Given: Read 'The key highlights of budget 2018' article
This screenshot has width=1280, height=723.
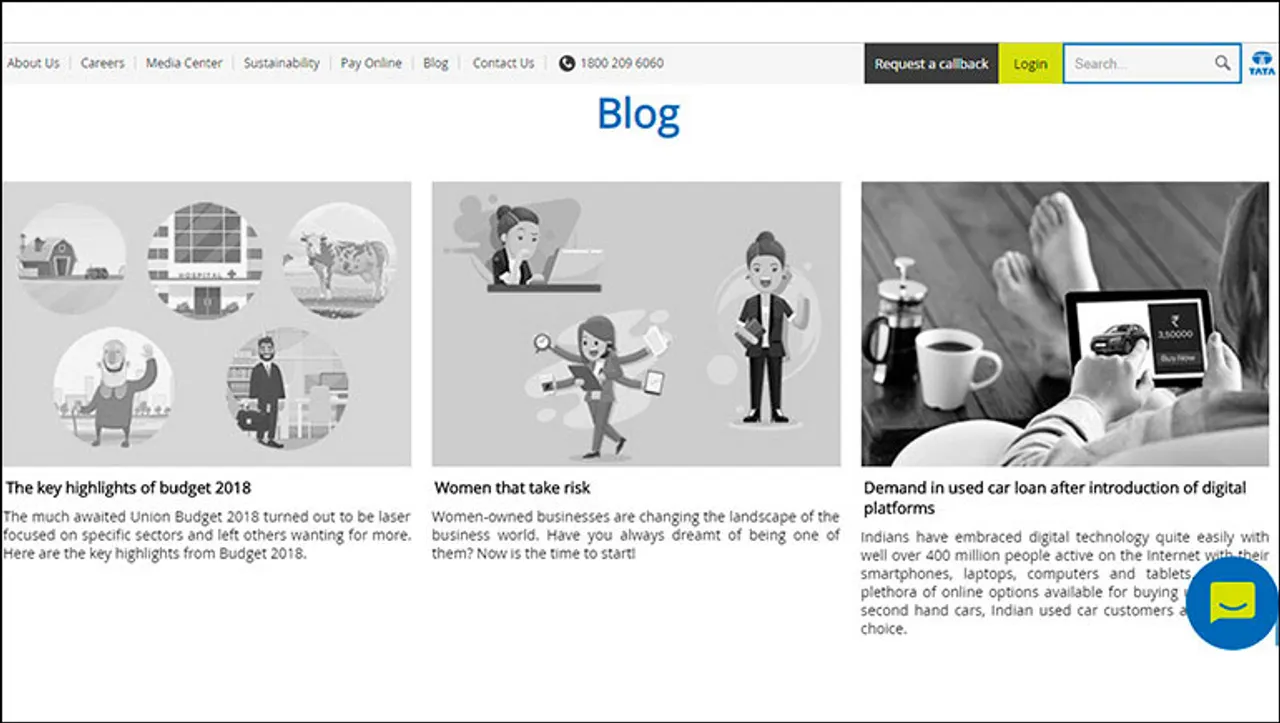Looking at the screenshot, I should click(x=128, y=488).
